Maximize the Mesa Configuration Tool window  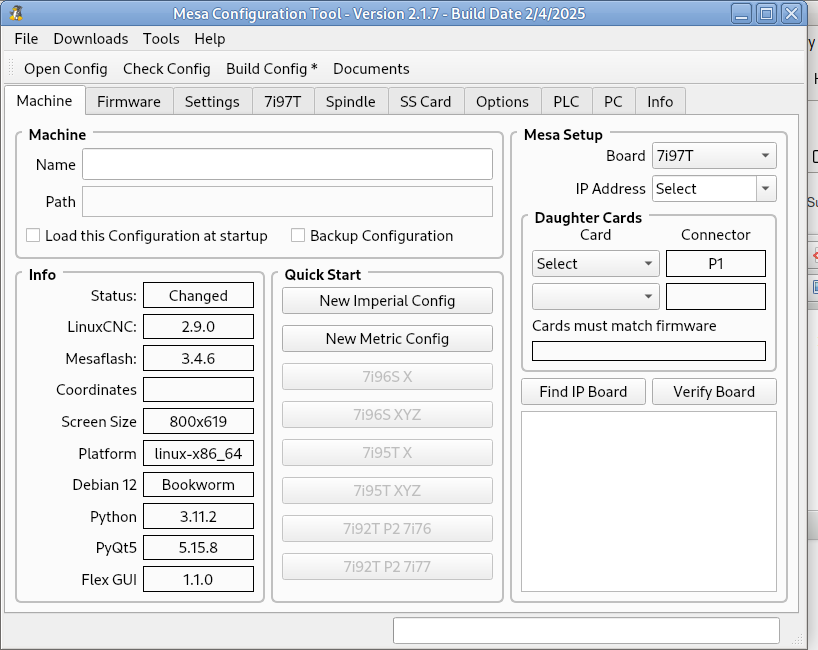tap(766, 13)
